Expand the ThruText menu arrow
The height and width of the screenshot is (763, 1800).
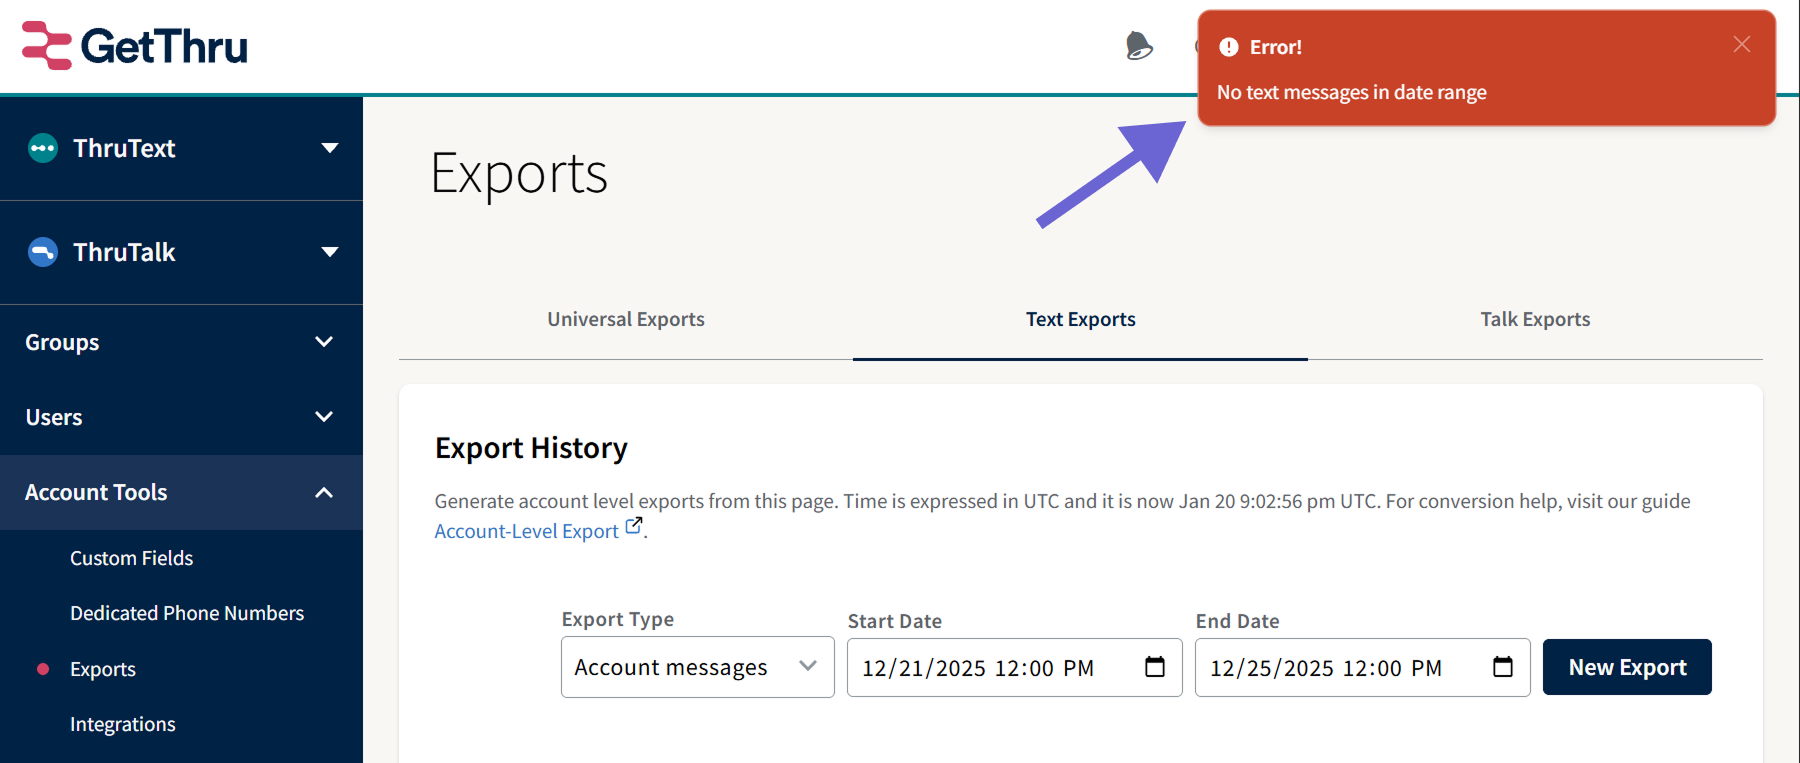pyautogui.click(x=329, y=148)
